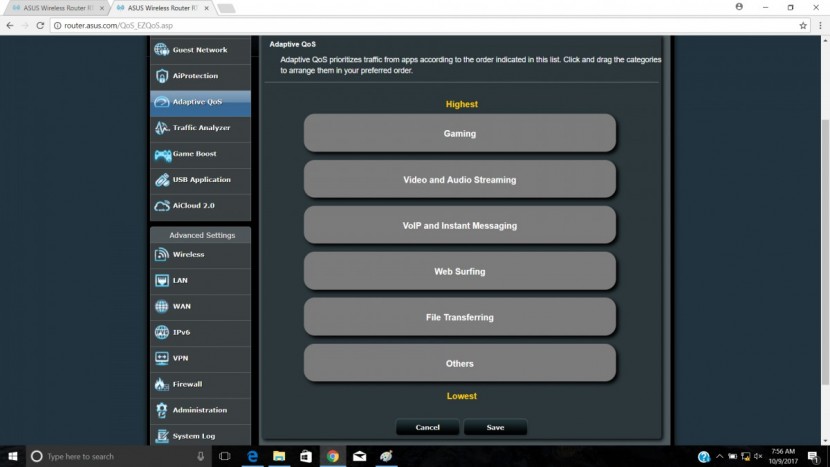Open the VPN settings icon

pos(162,358)
